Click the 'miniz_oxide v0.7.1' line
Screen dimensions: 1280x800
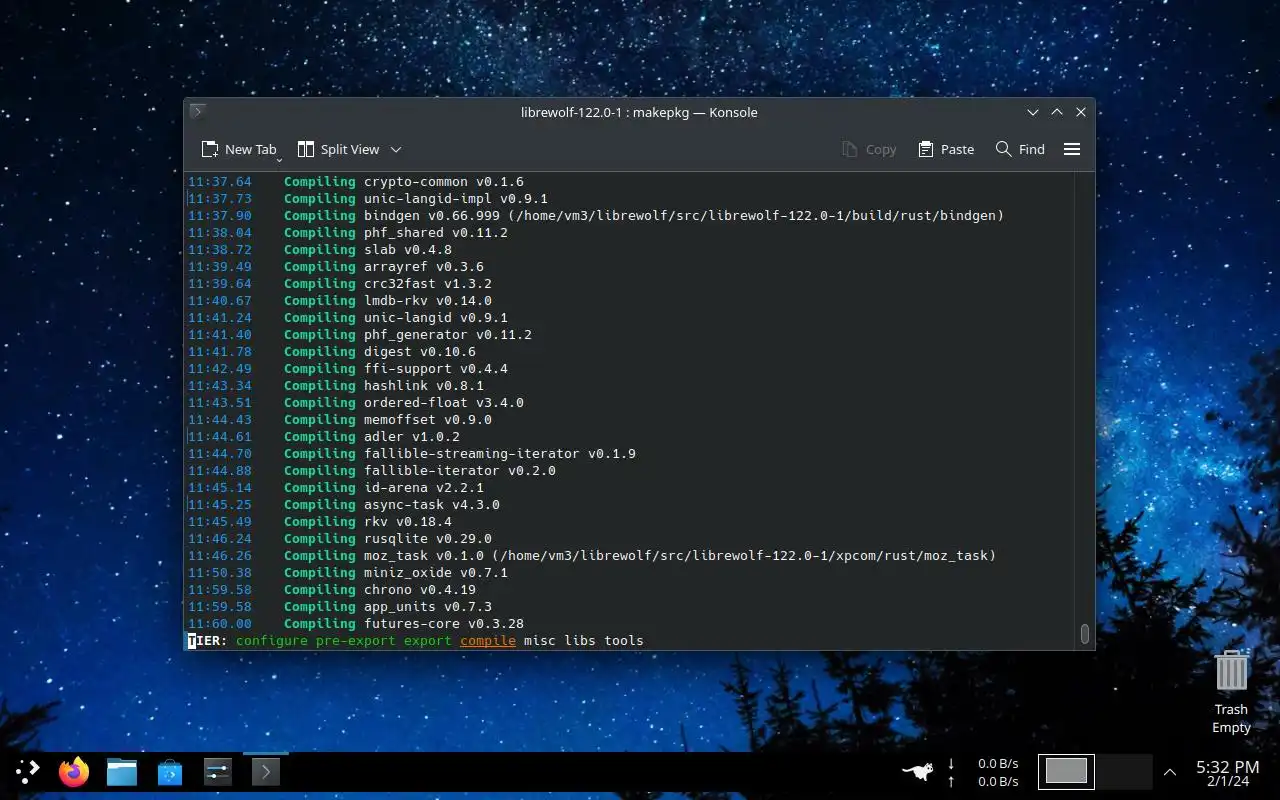[436, 573]
